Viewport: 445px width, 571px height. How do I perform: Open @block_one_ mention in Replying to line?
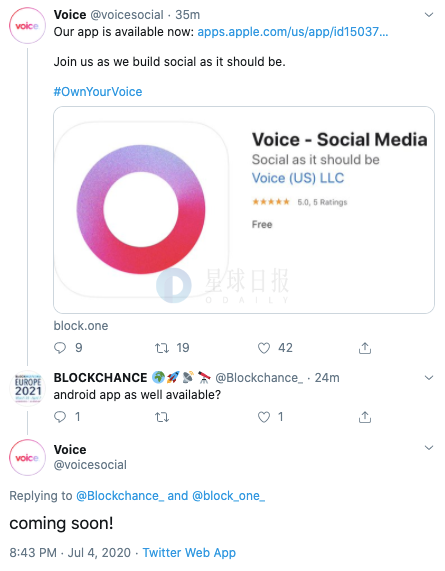(228, 496)
